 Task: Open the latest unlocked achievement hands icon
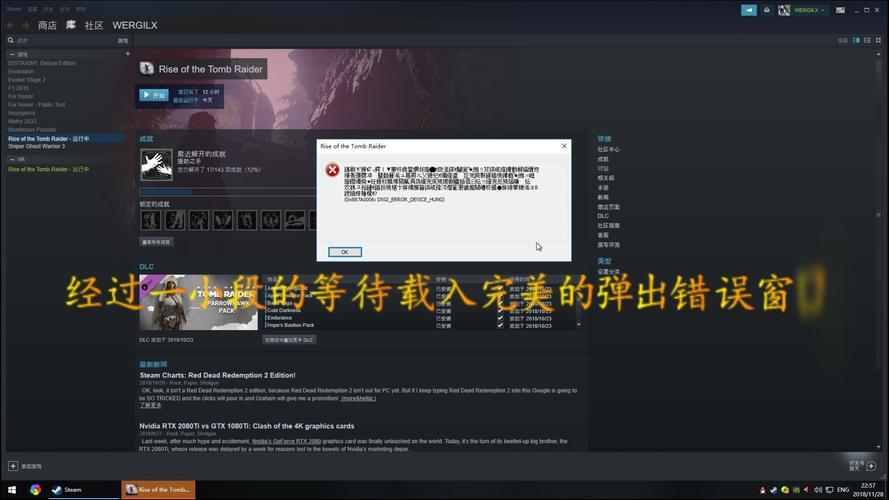(x=156, y=164)
